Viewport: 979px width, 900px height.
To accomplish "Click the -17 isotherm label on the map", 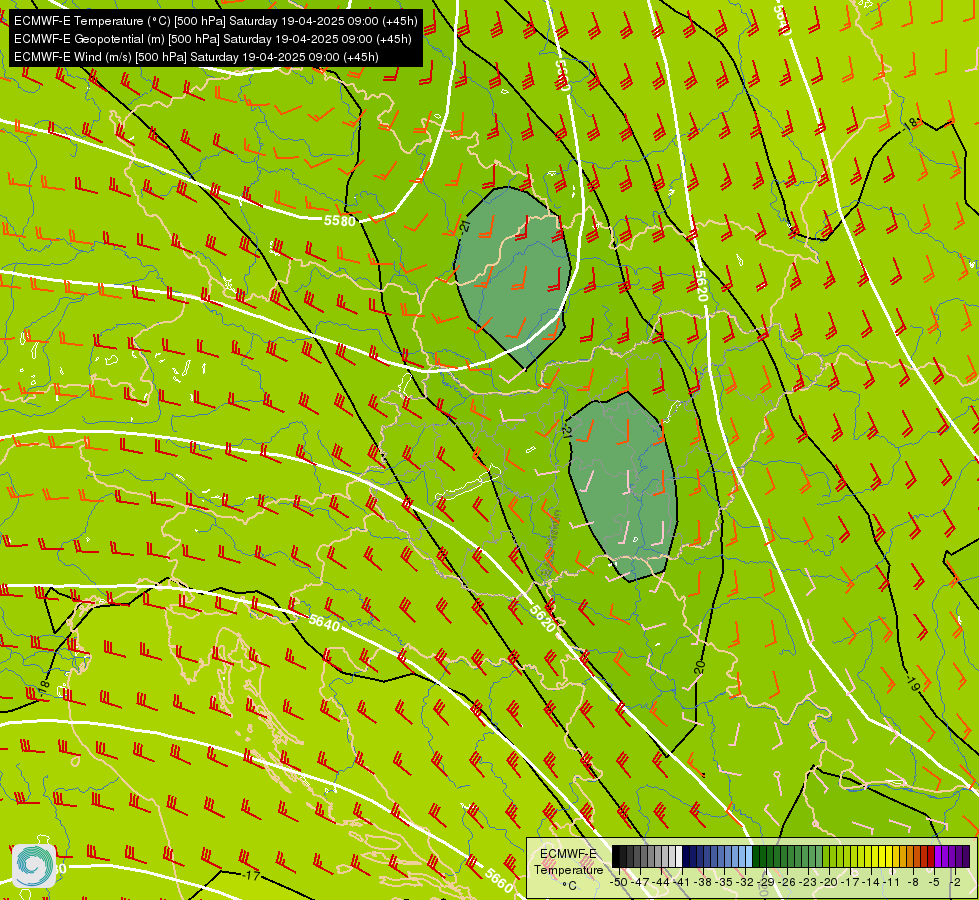I will click(251, 876).
